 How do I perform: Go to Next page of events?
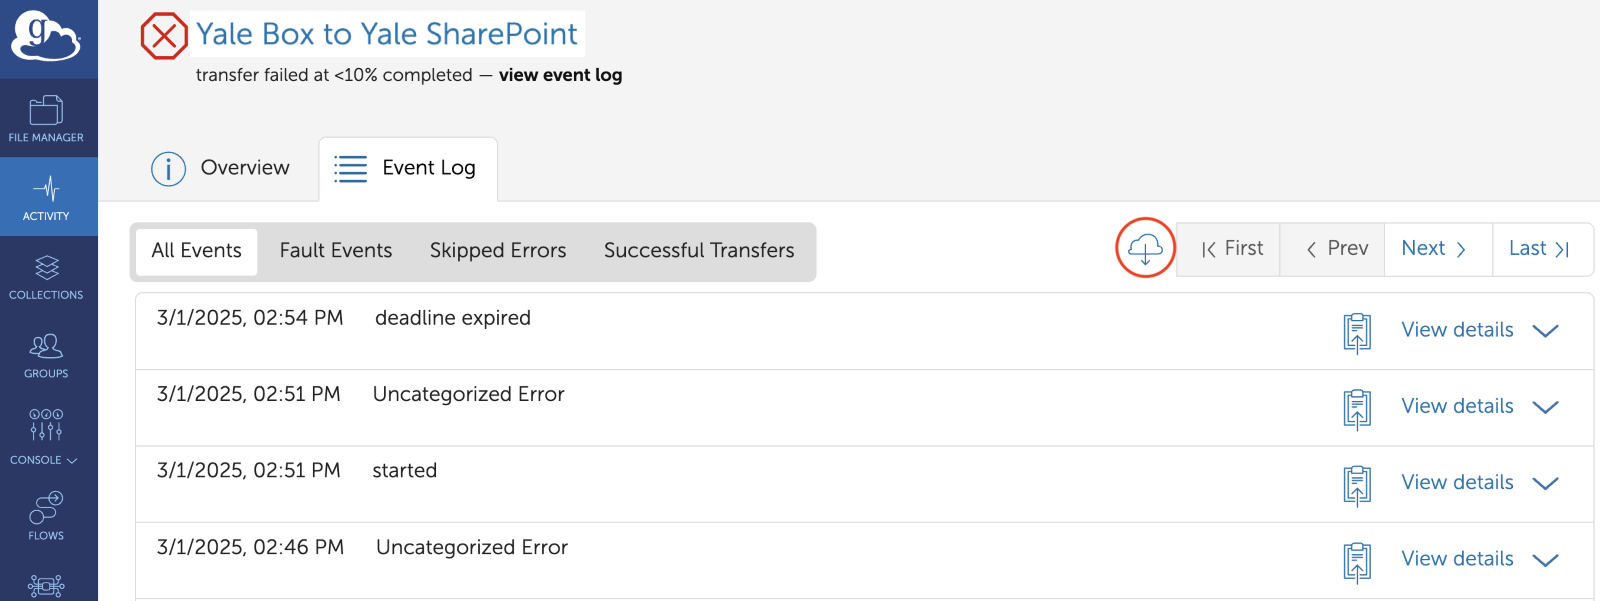pyautogui.click(x=1434, y=249)
